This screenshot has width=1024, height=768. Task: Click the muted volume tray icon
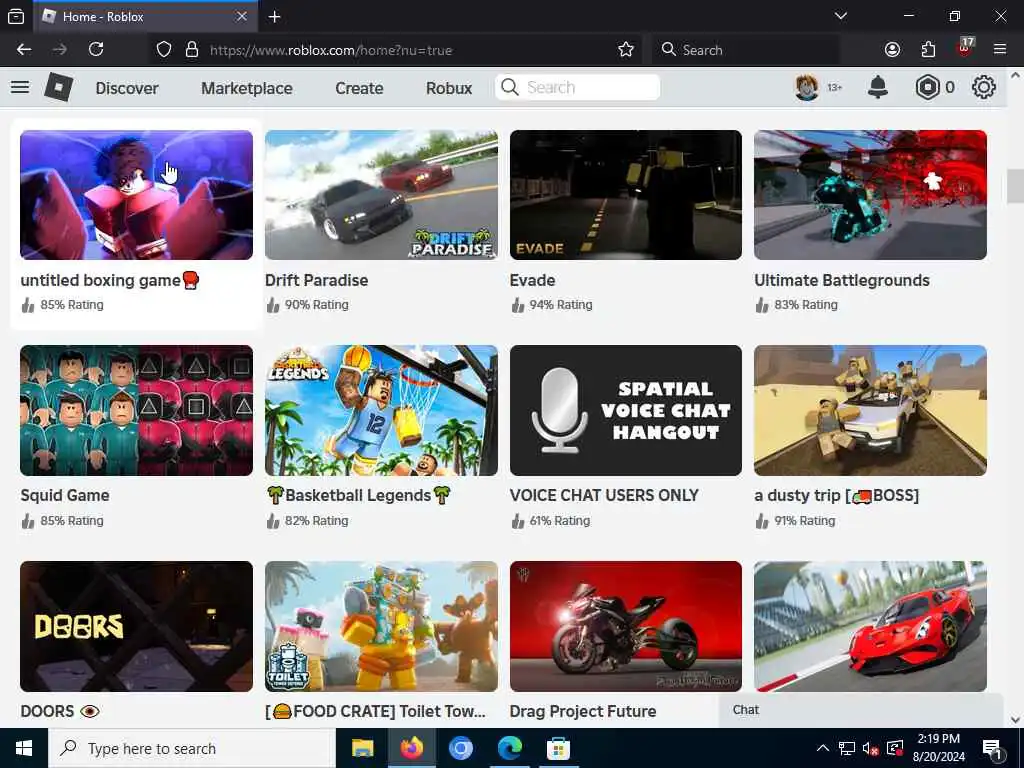[x=870, y=748]
